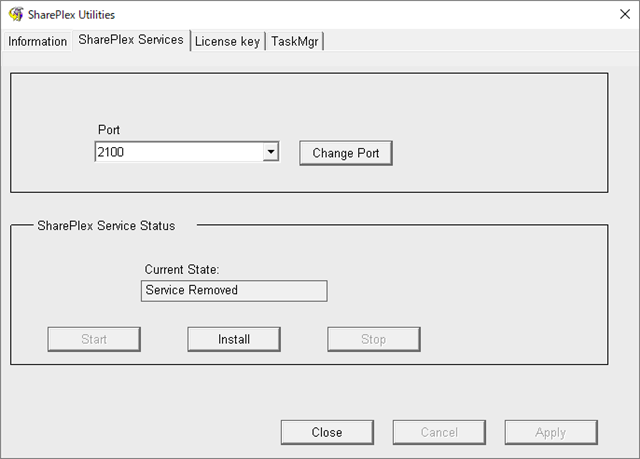Click the Stop service button
The width and height of the screenshot is (640, 459).
pos(373,339)
